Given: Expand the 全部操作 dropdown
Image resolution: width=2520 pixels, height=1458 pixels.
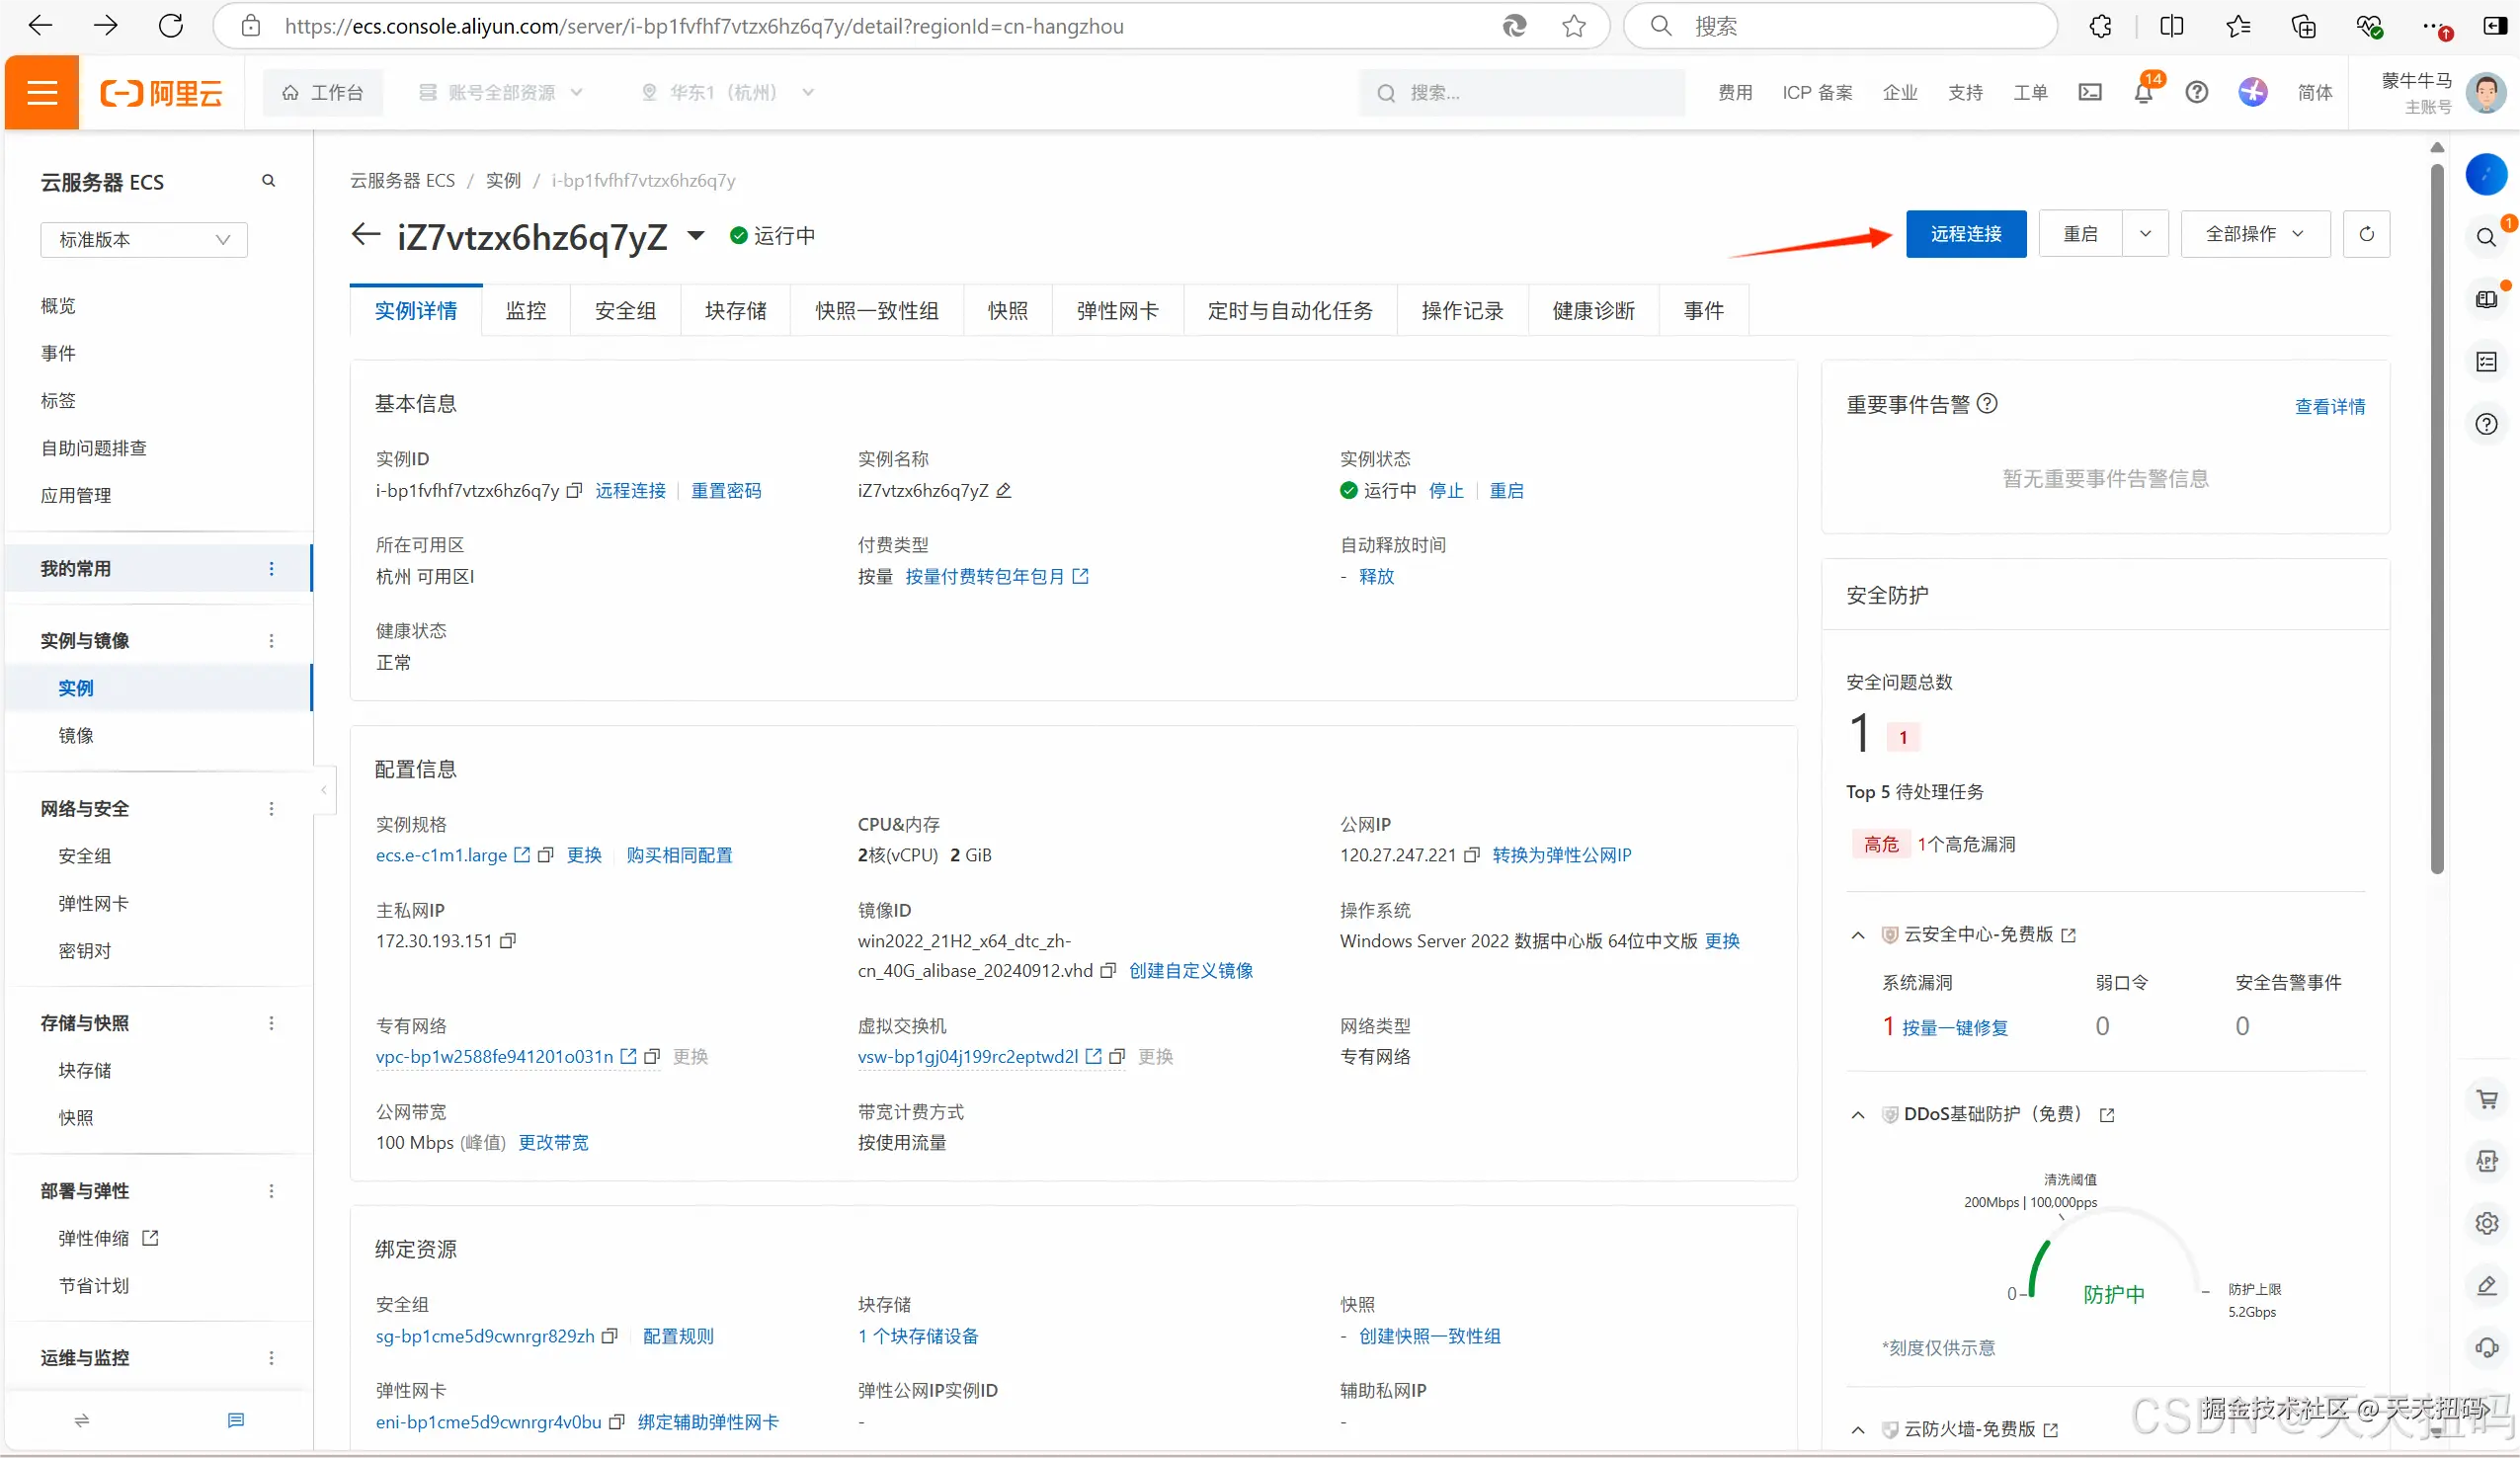Looking at the screenshot, I should (2255, 234).
